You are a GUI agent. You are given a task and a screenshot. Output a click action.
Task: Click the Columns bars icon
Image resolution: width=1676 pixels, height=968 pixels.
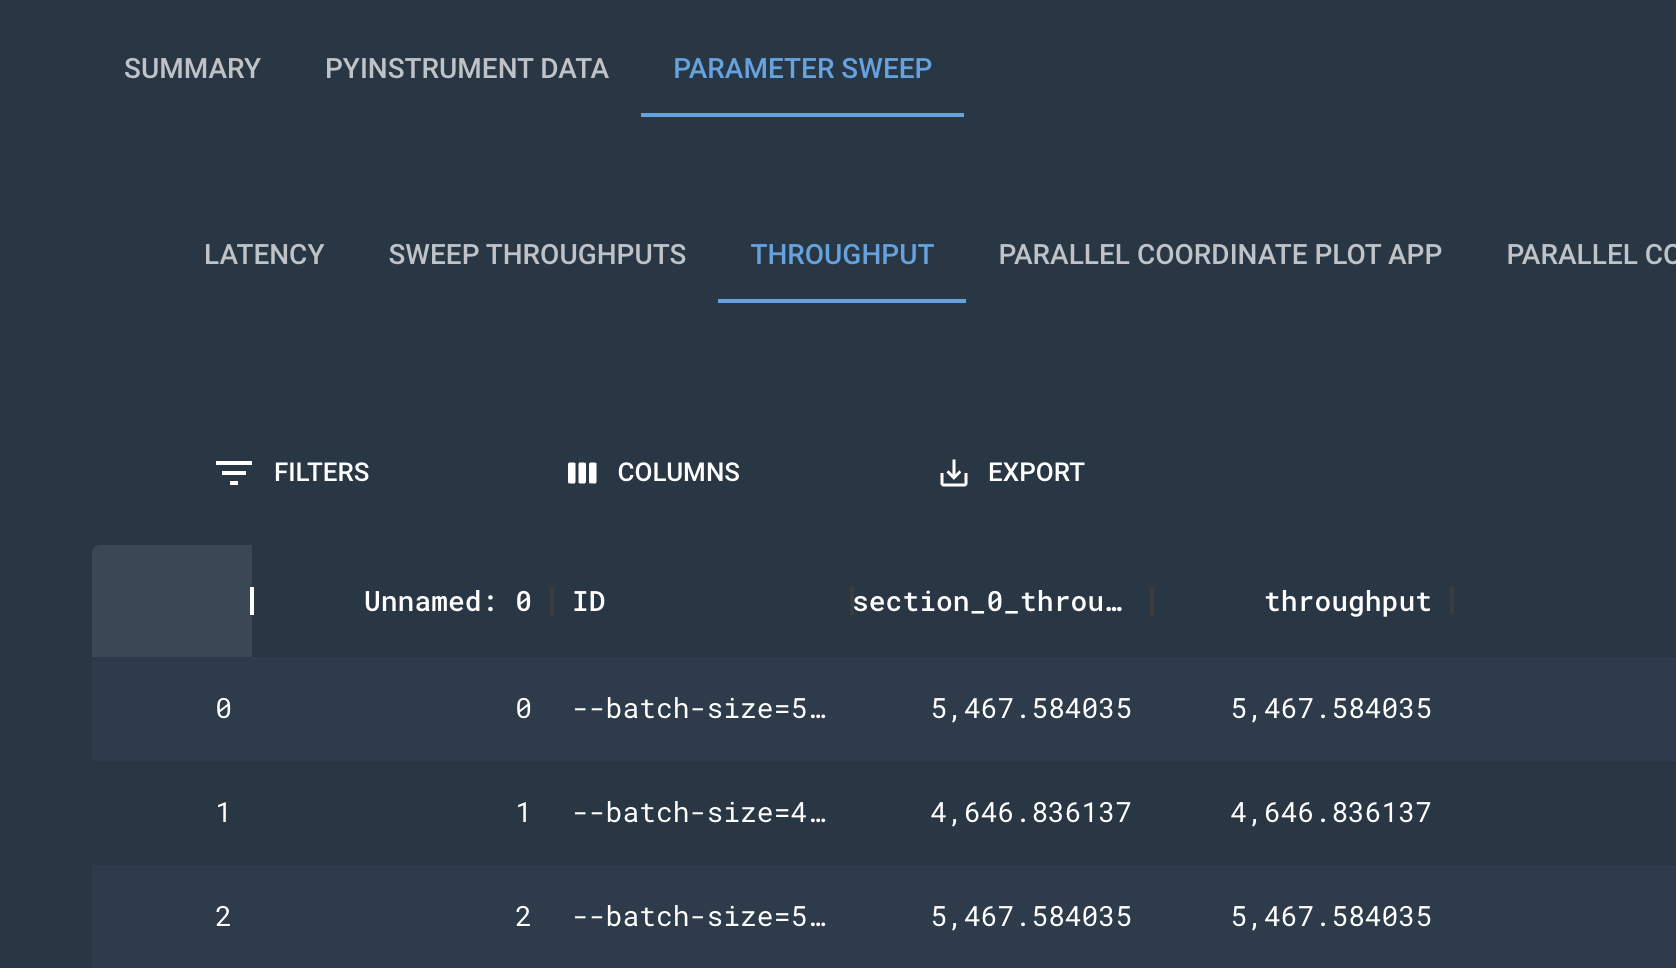coord(582,473)
